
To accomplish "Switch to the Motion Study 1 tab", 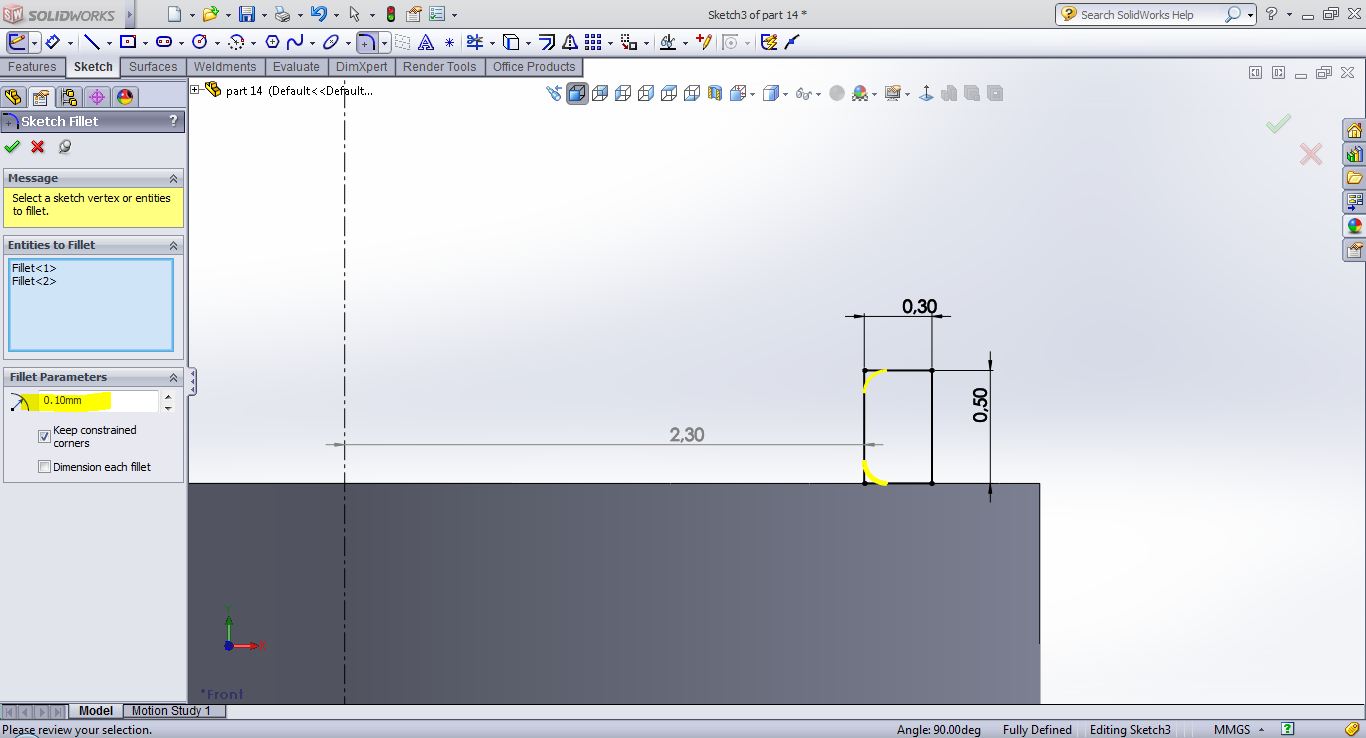I will pyautogui.click(x=171, y=711).
